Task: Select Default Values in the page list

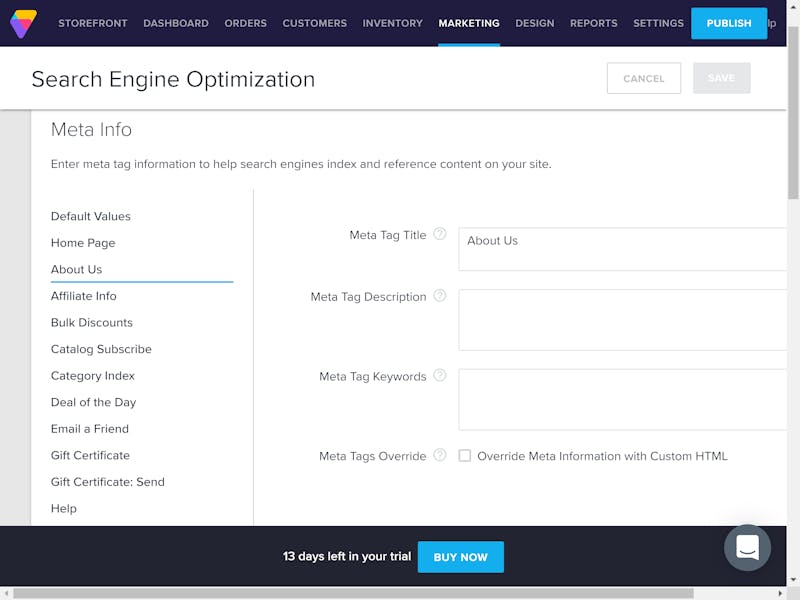Action: (91, 216)
